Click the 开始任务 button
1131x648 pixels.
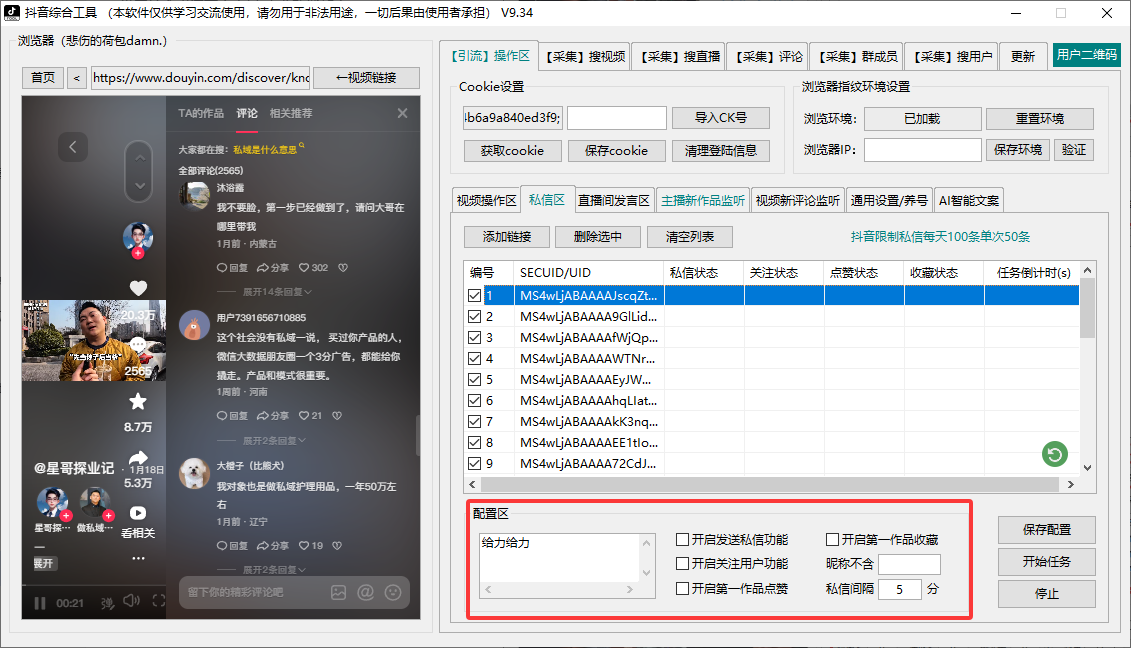[x=1046, y=562]
